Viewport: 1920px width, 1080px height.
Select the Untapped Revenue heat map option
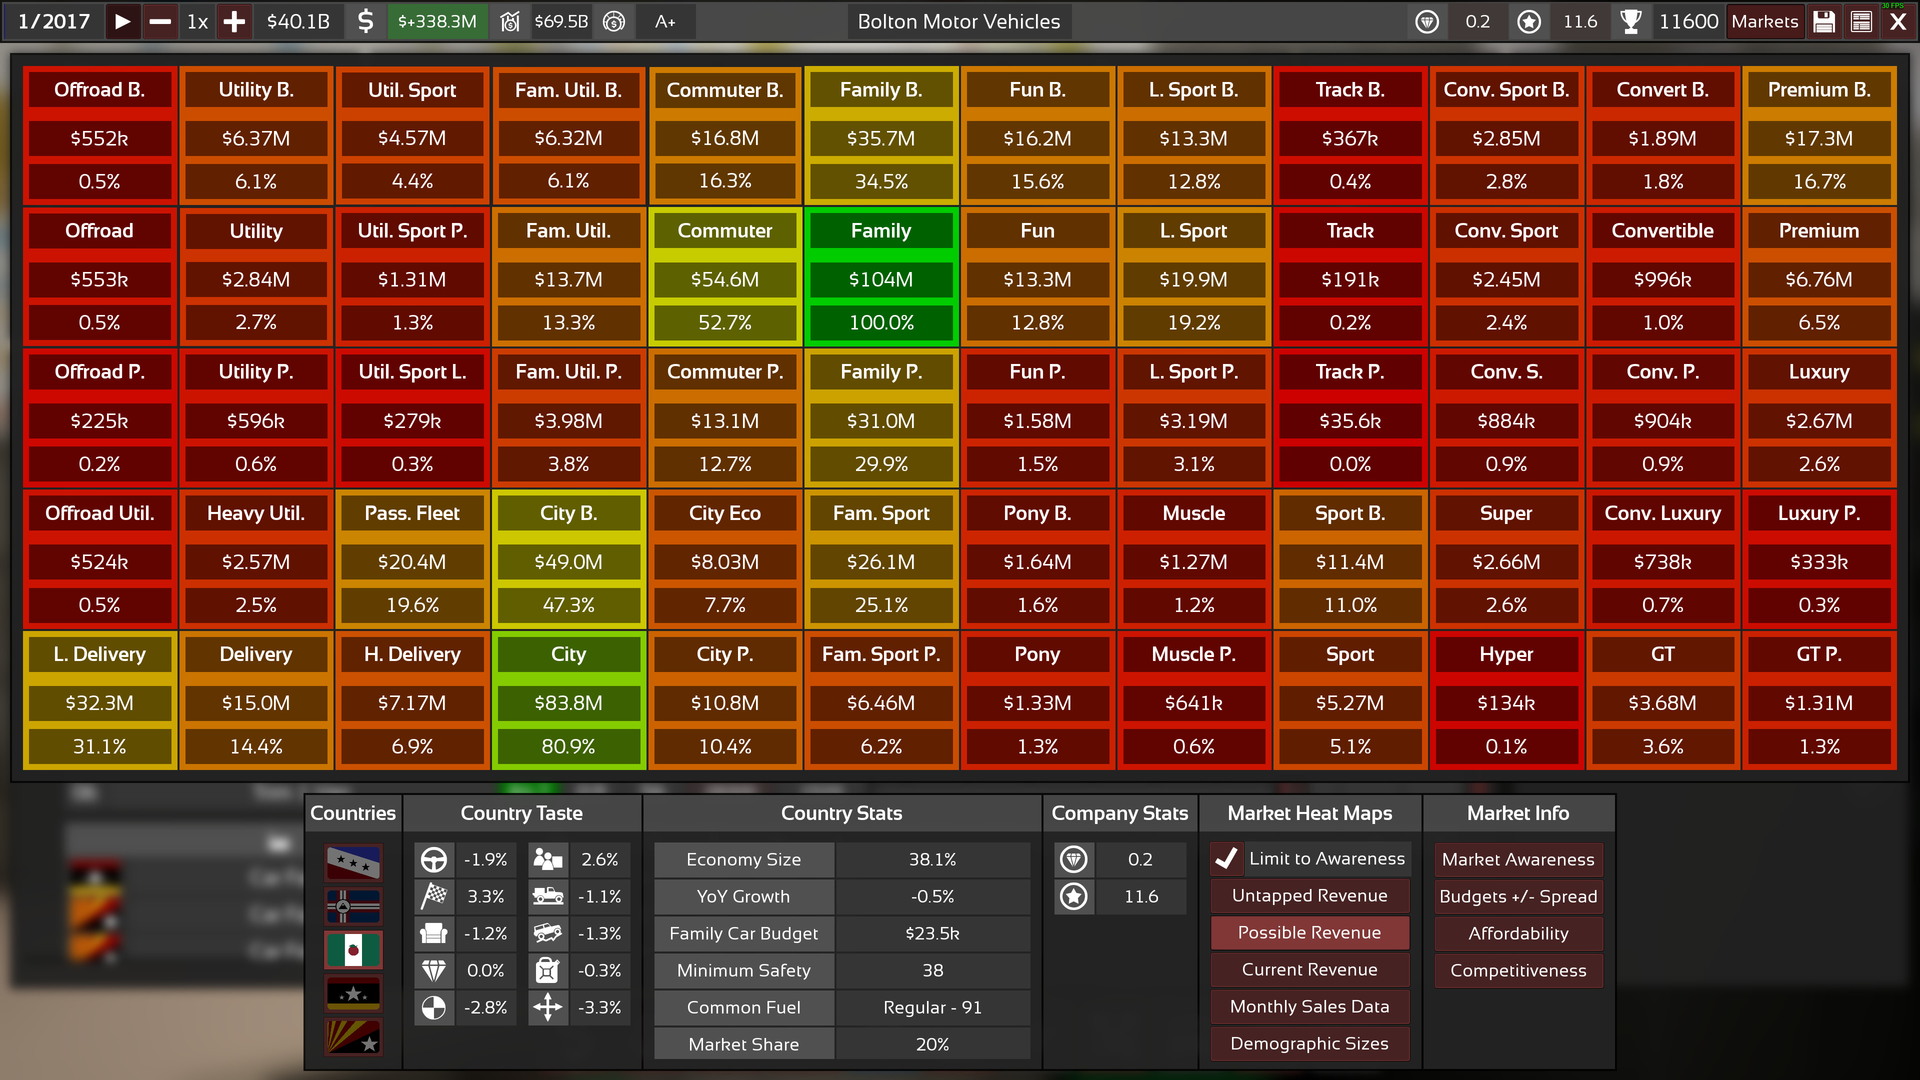tap(1309, 895)
